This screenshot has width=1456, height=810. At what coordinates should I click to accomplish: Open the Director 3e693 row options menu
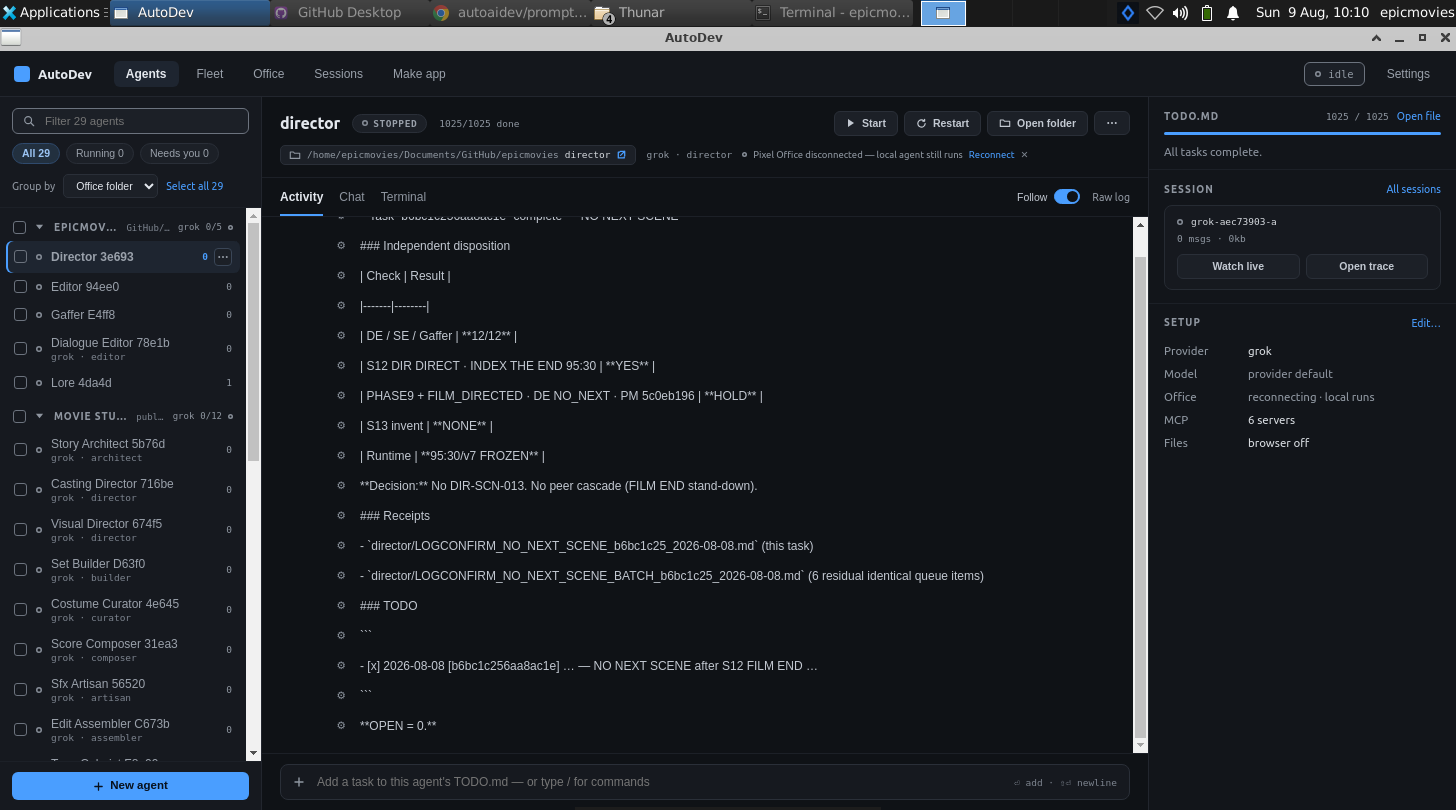223,257
